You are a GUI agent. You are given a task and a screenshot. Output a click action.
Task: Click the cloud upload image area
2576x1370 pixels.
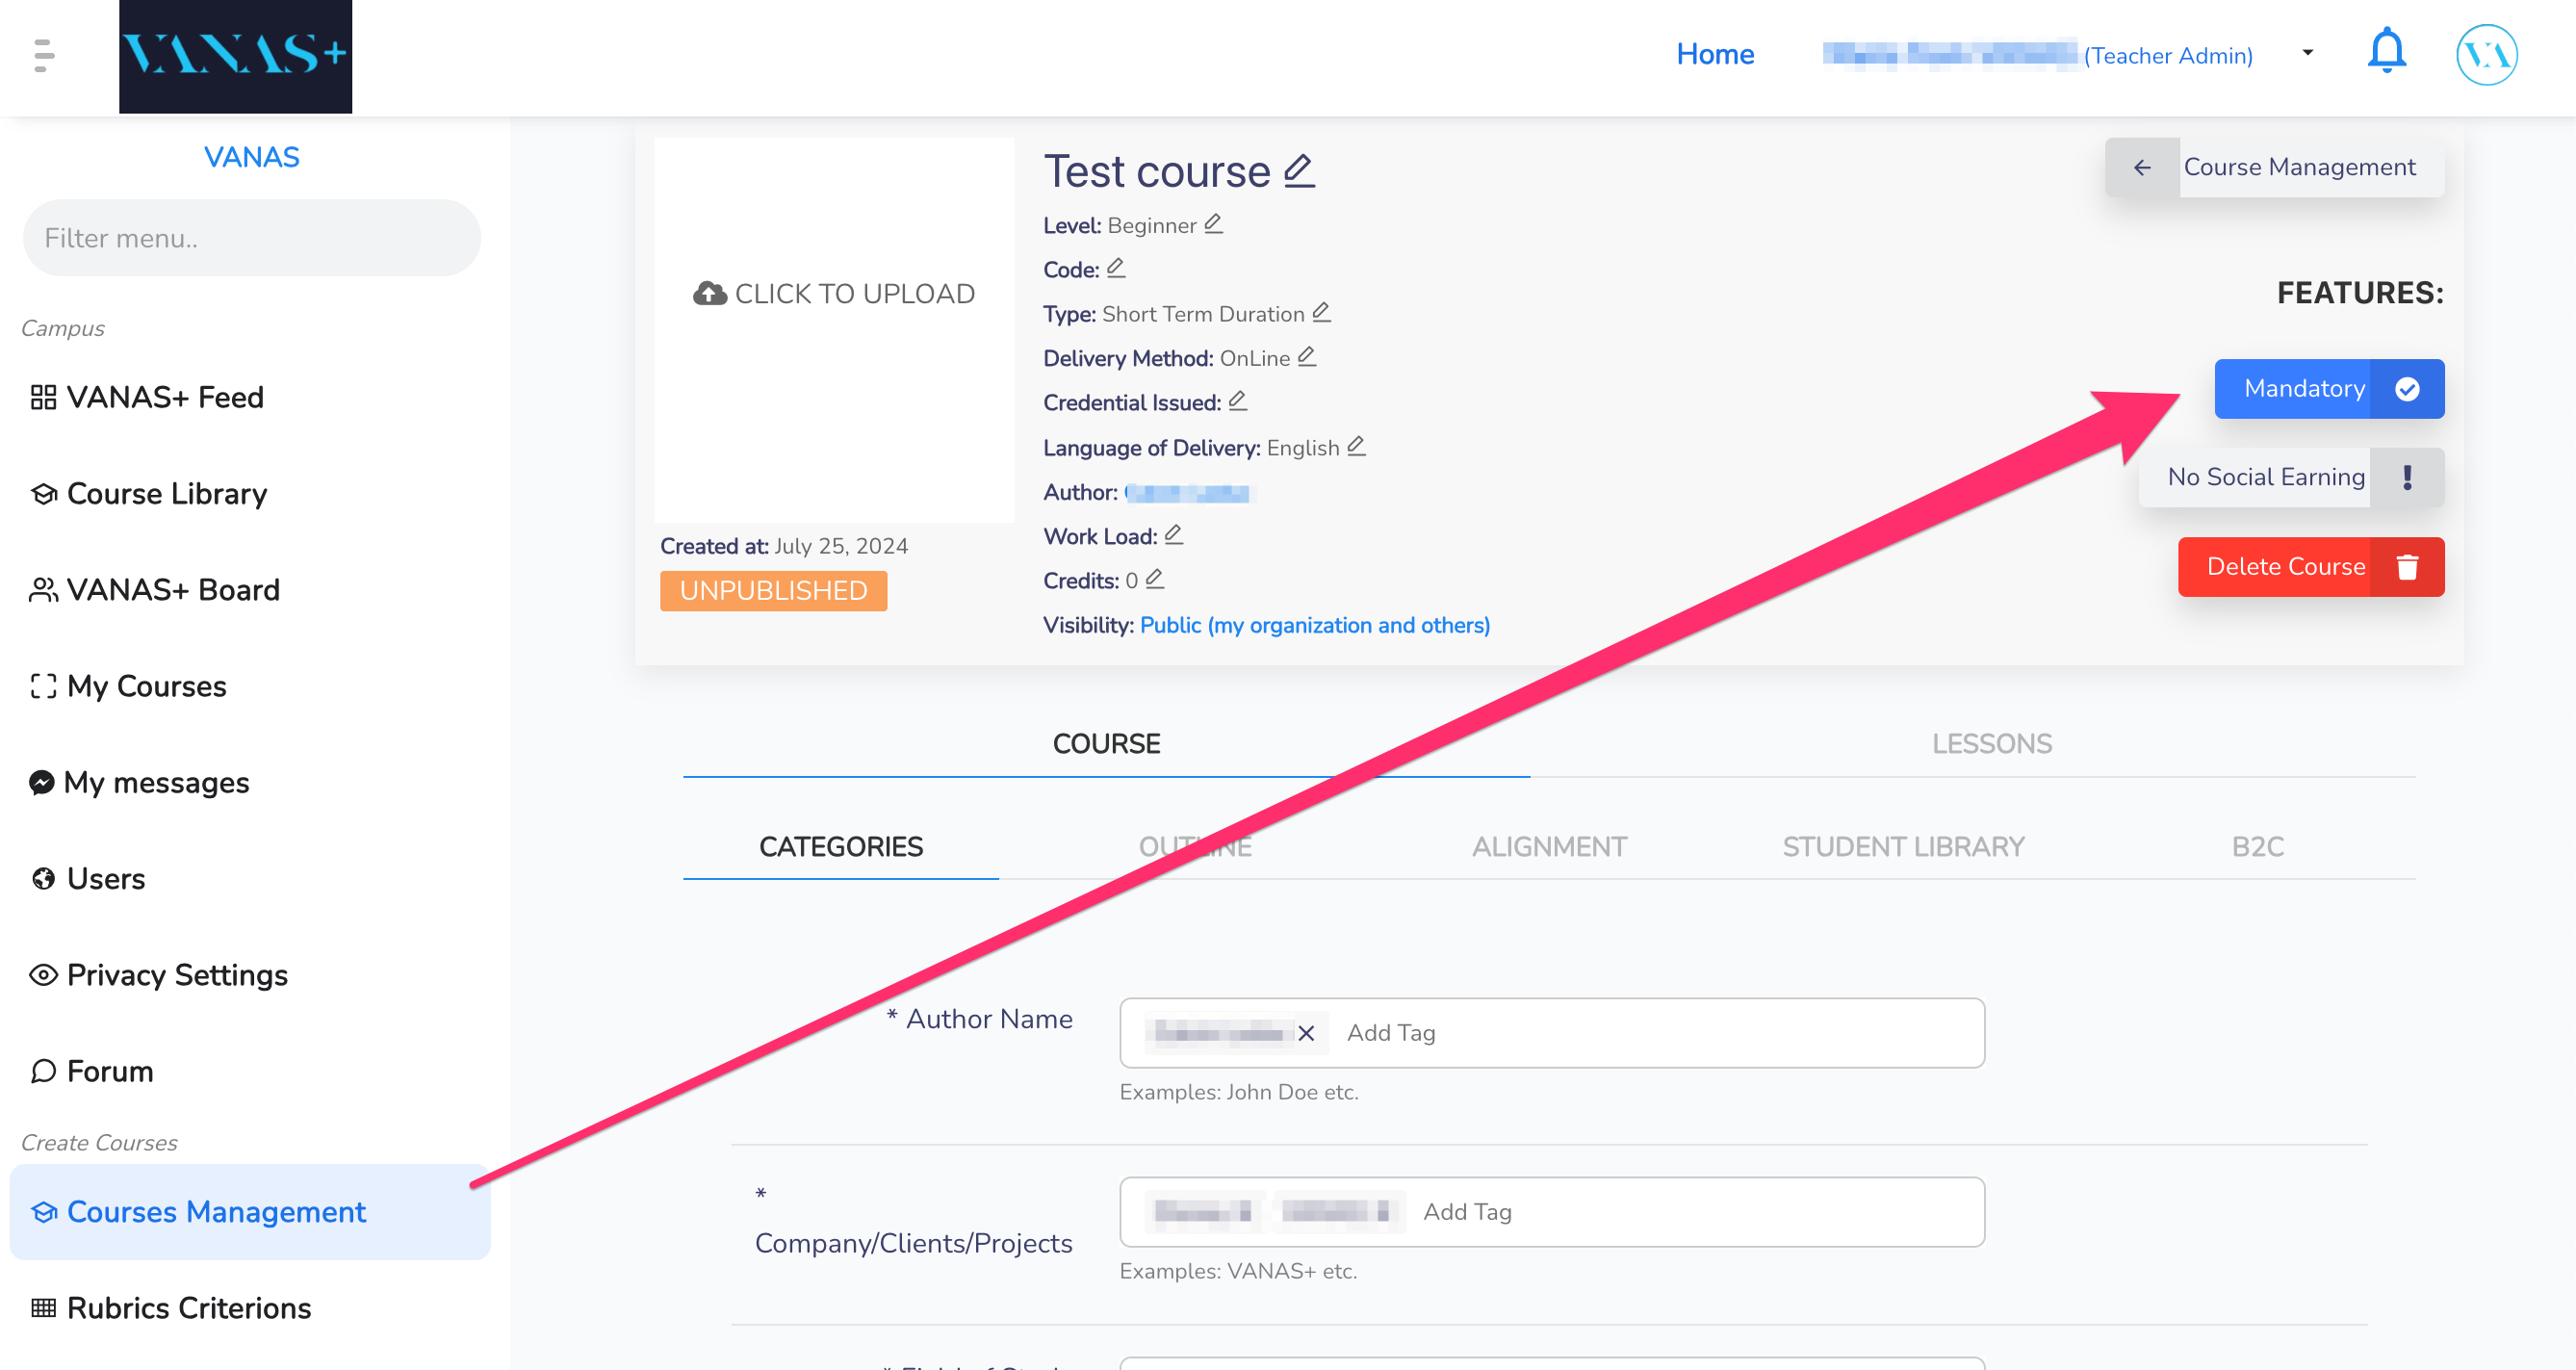point(833,294)
